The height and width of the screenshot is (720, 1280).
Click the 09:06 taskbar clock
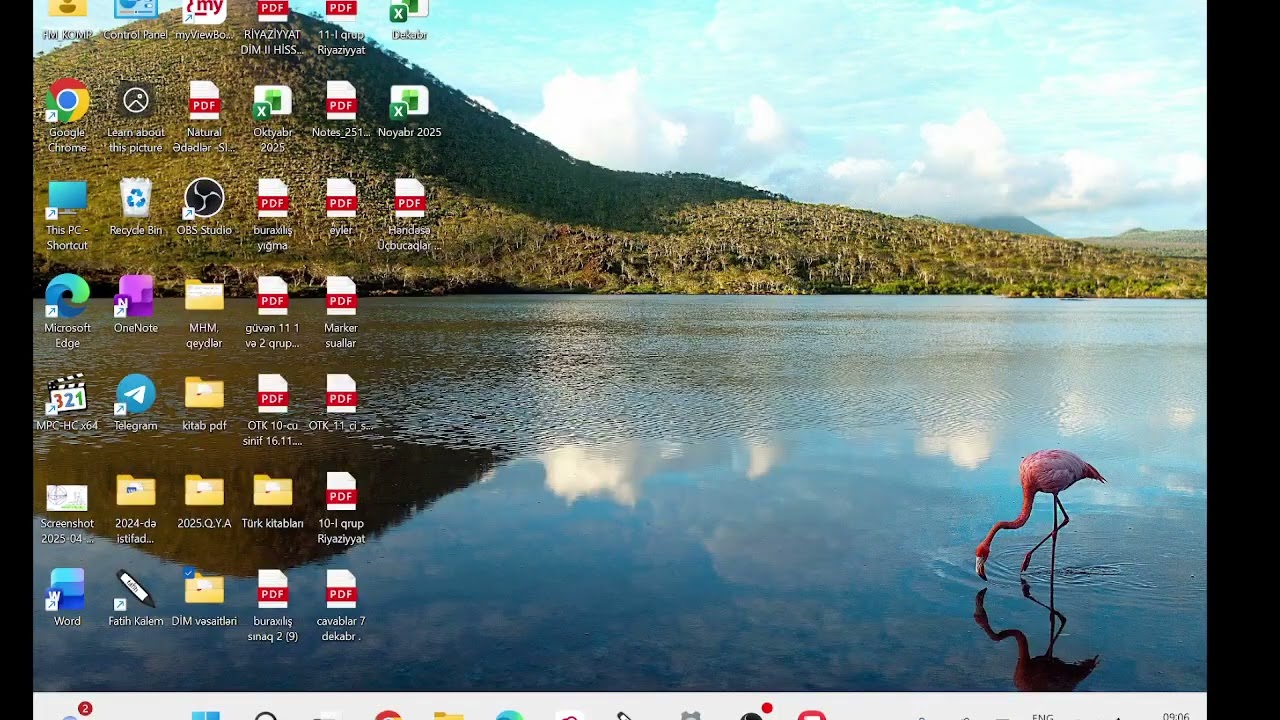[x=1176, y=716]
